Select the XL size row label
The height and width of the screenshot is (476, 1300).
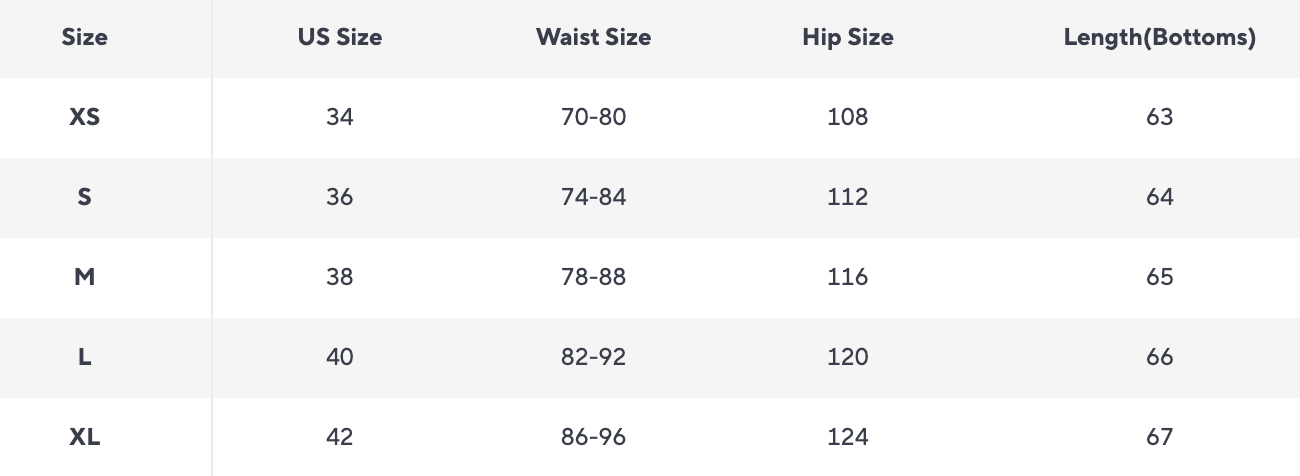point(85,437)
